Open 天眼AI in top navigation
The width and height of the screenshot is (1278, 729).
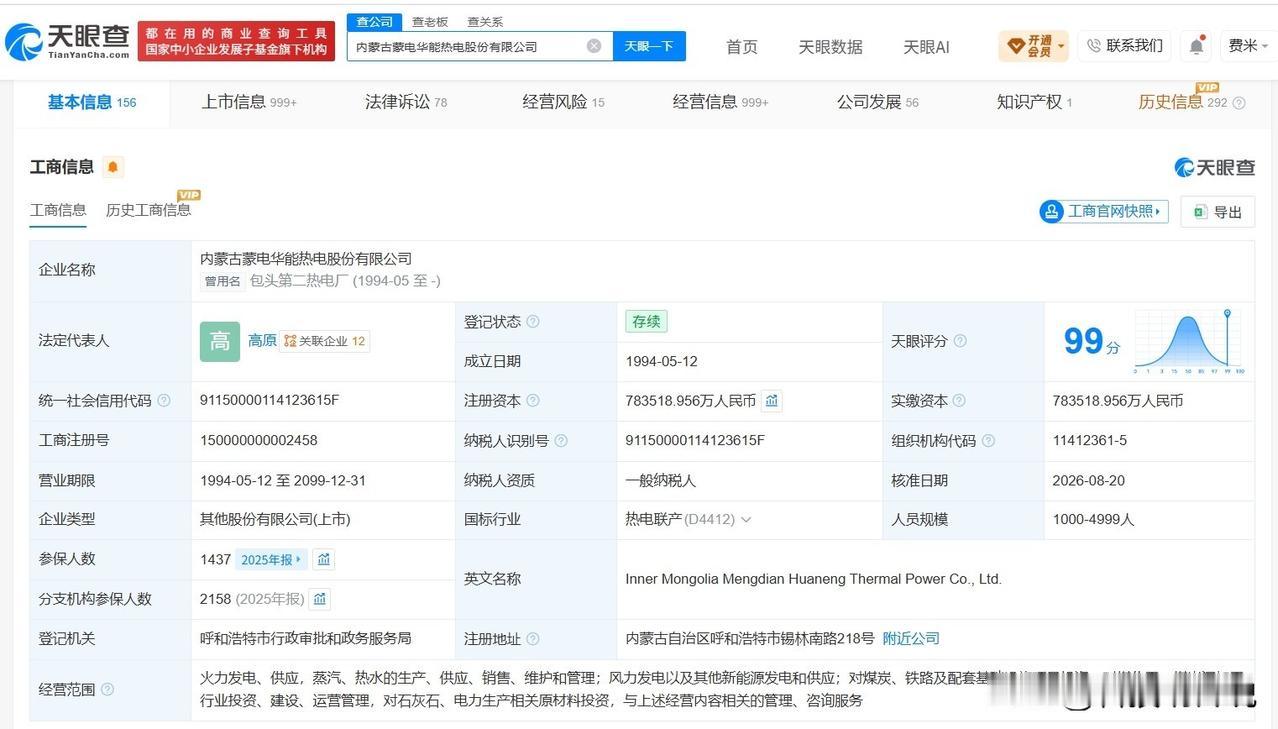[x=926, y=47]
